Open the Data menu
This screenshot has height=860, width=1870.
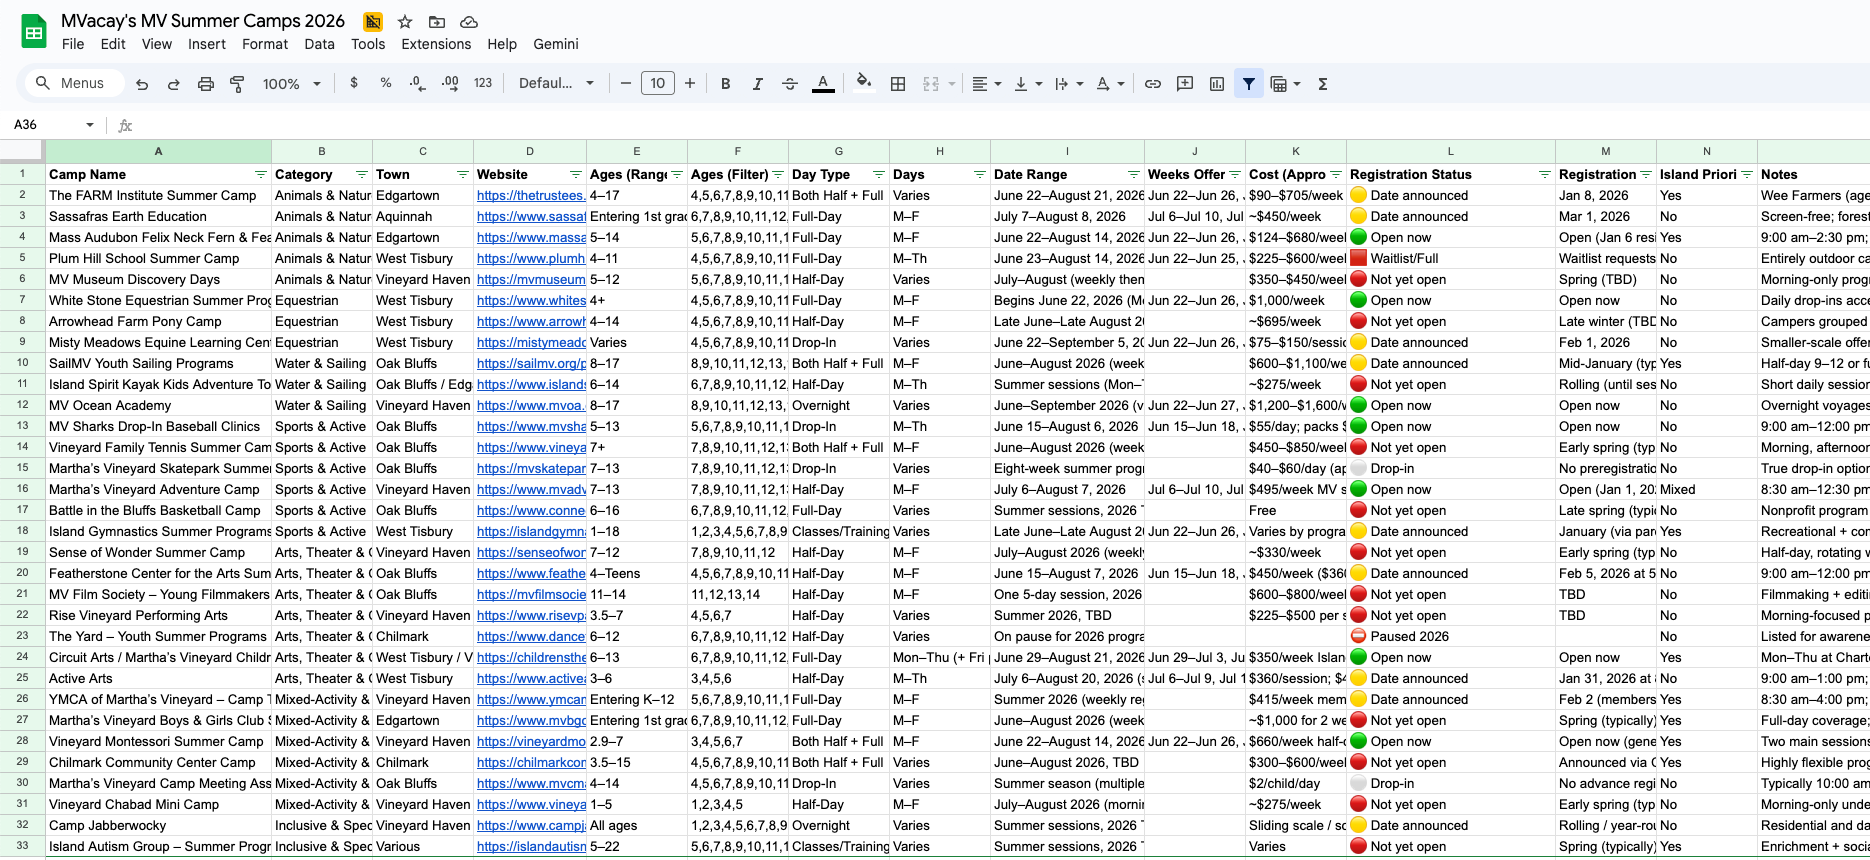click(x=319, y=44)
